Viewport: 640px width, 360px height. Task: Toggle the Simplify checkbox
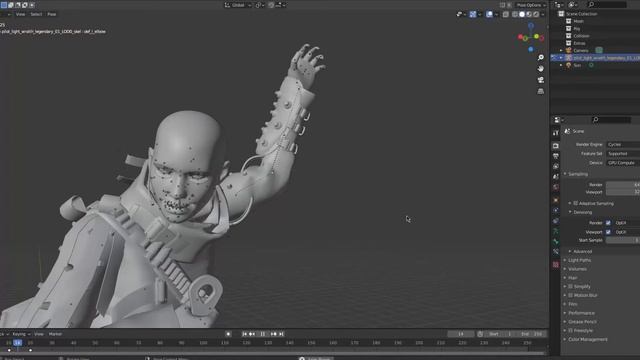(571, 287)
